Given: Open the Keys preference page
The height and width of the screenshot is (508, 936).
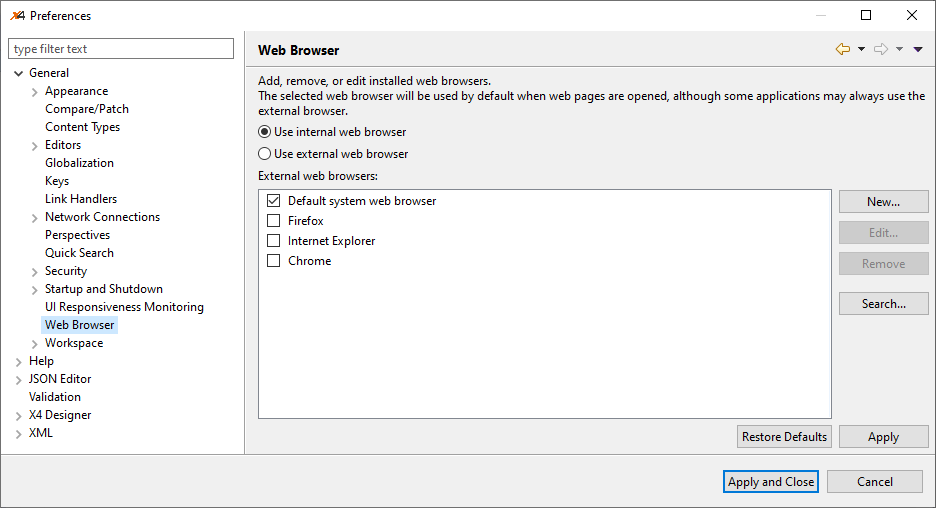Looking at the screenshot, I should (x=57, y=181).
